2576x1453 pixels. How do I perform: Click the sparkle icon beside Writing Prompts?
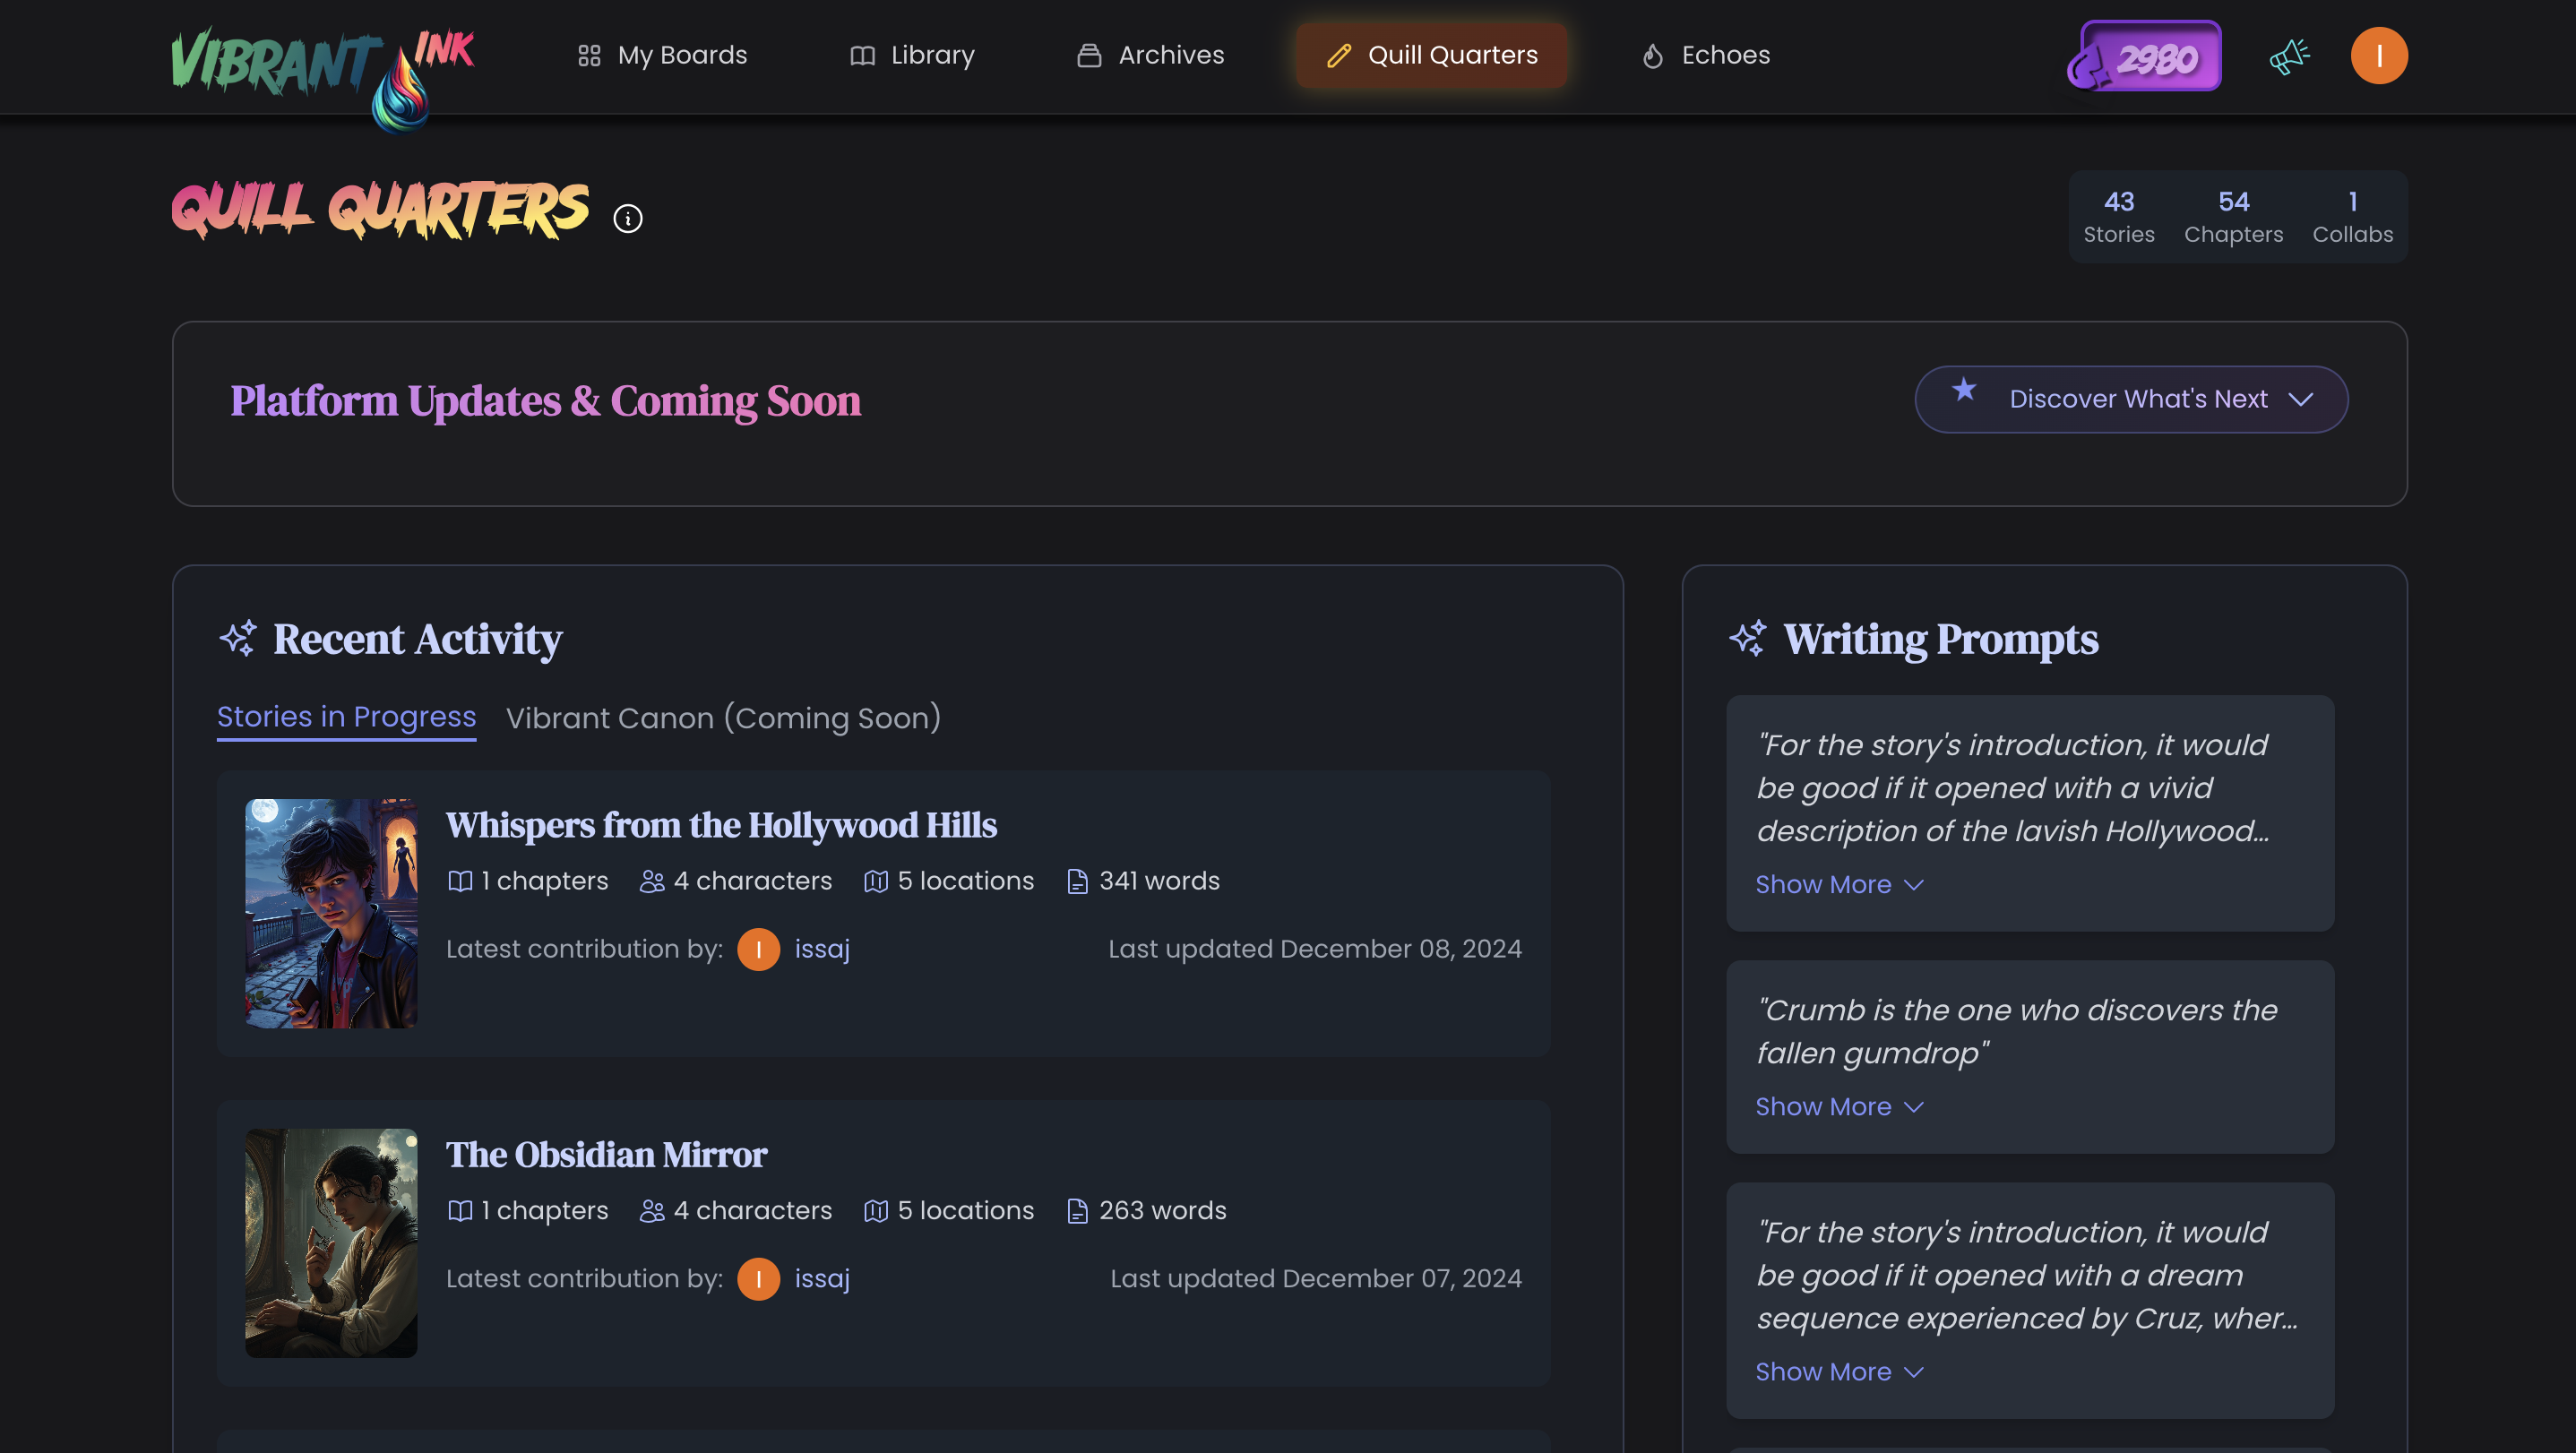coord(1748,638)
